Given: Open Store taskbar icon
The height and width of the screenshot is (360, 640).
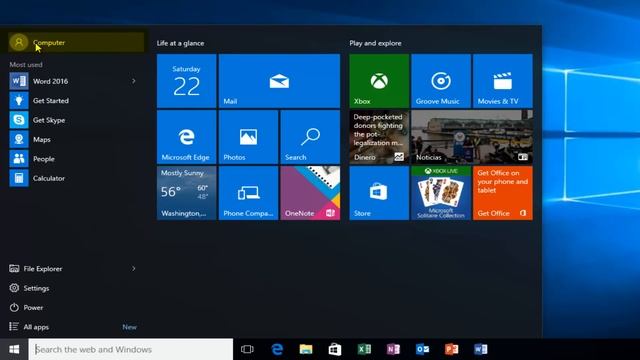Looking at the screenshot, I should pyautogui.click(x=335, y=349).
